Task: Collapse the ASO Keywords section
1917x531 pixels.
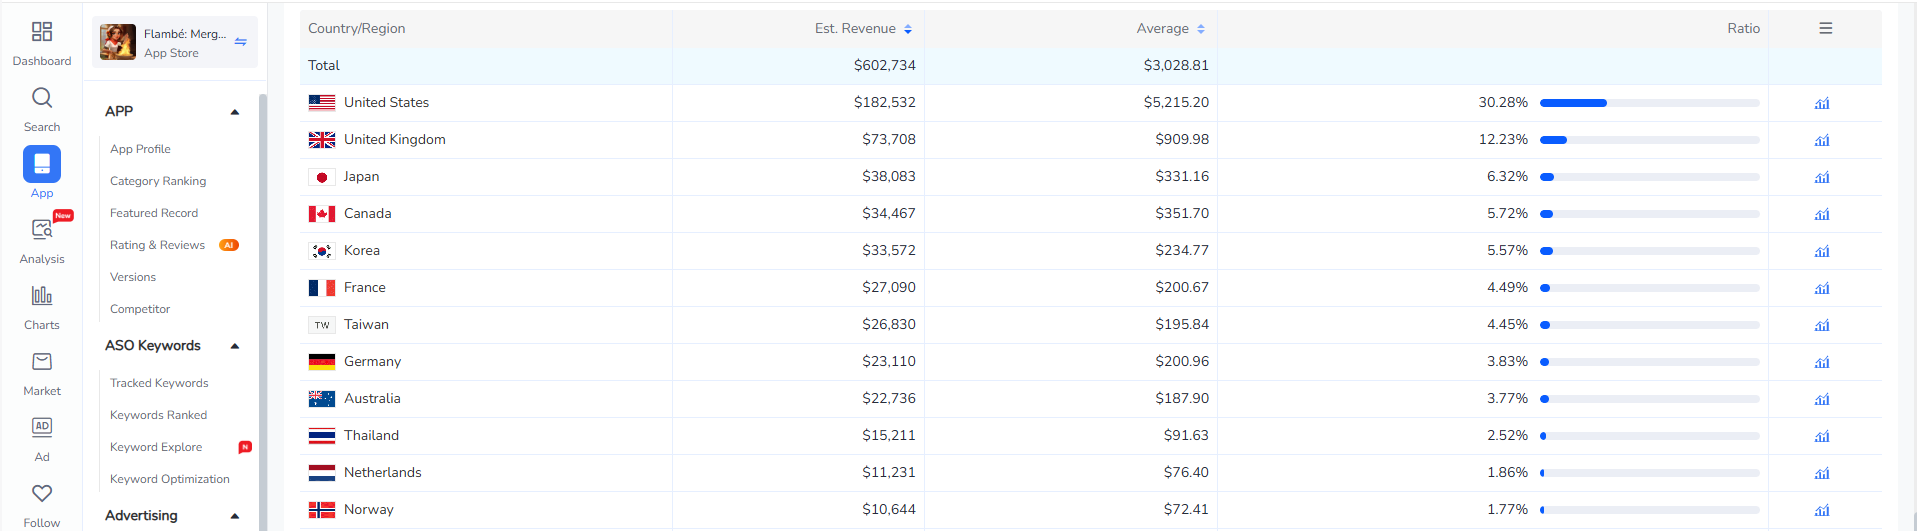Action: [235, 346]
